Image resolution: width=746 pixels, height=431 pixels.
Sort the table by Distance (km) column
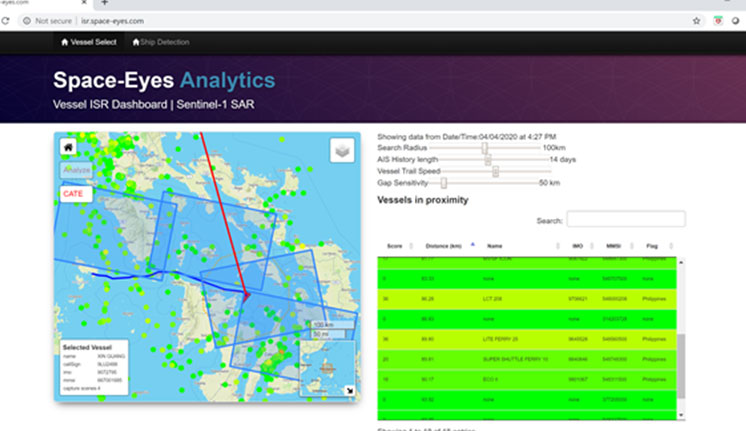point(446,245)
